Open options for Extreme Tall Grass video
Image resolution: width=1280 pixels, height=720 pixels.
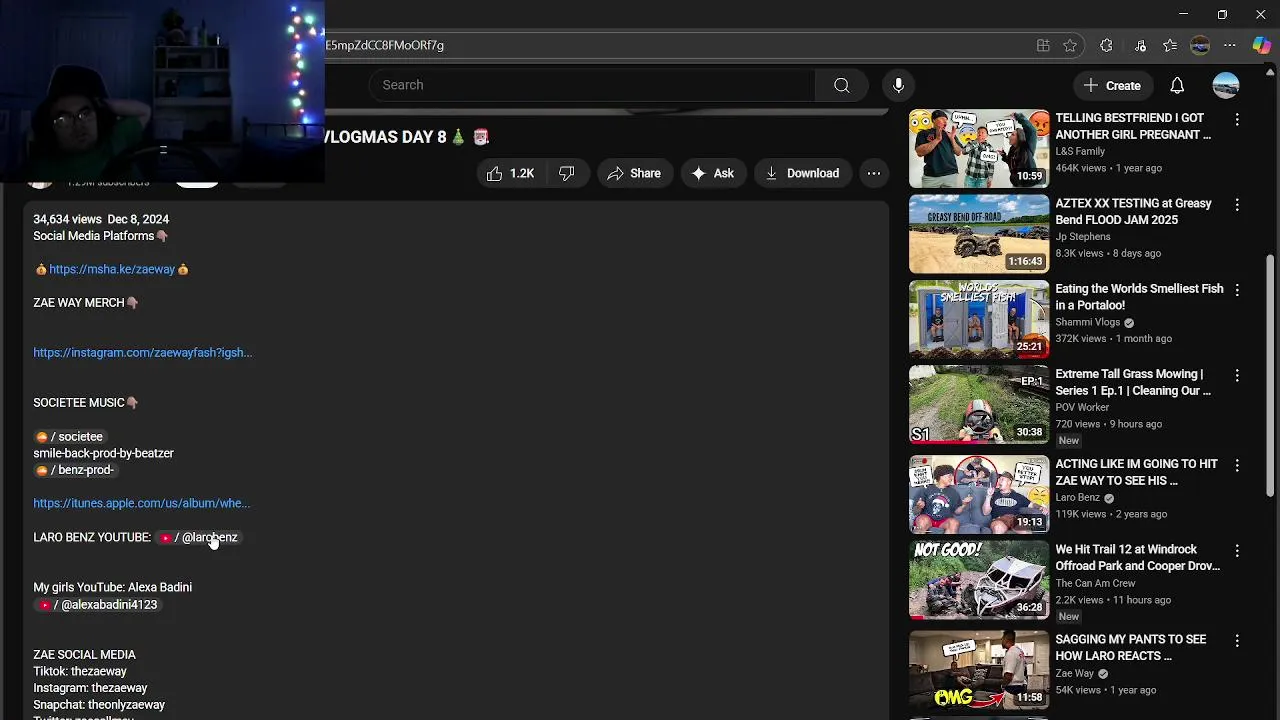tap(1237, 375)
